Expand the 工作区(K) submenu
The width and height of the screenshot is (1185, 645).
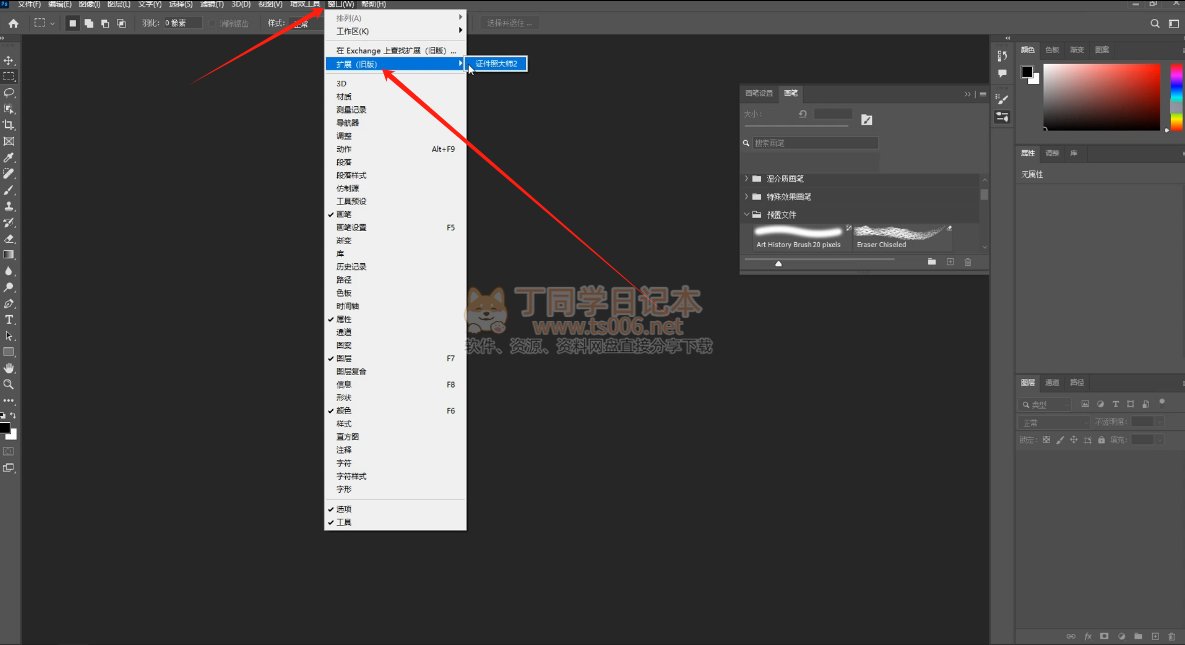pyautogui.click(x=395, y=31)
